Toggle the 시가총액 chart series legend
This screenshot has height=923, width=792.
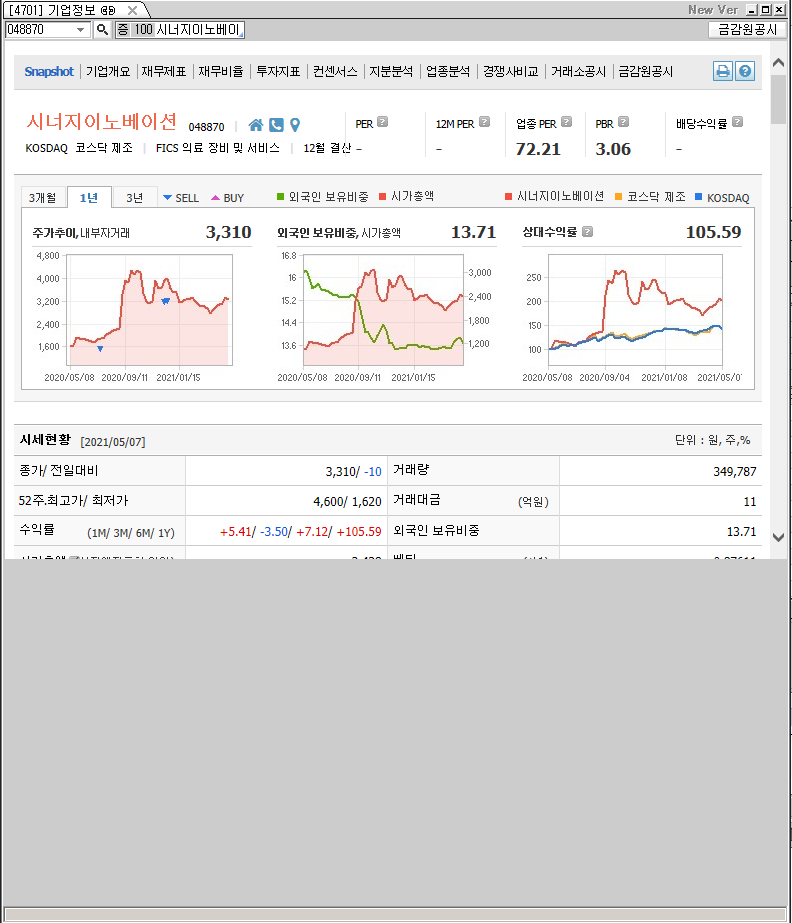click(406, 197)
